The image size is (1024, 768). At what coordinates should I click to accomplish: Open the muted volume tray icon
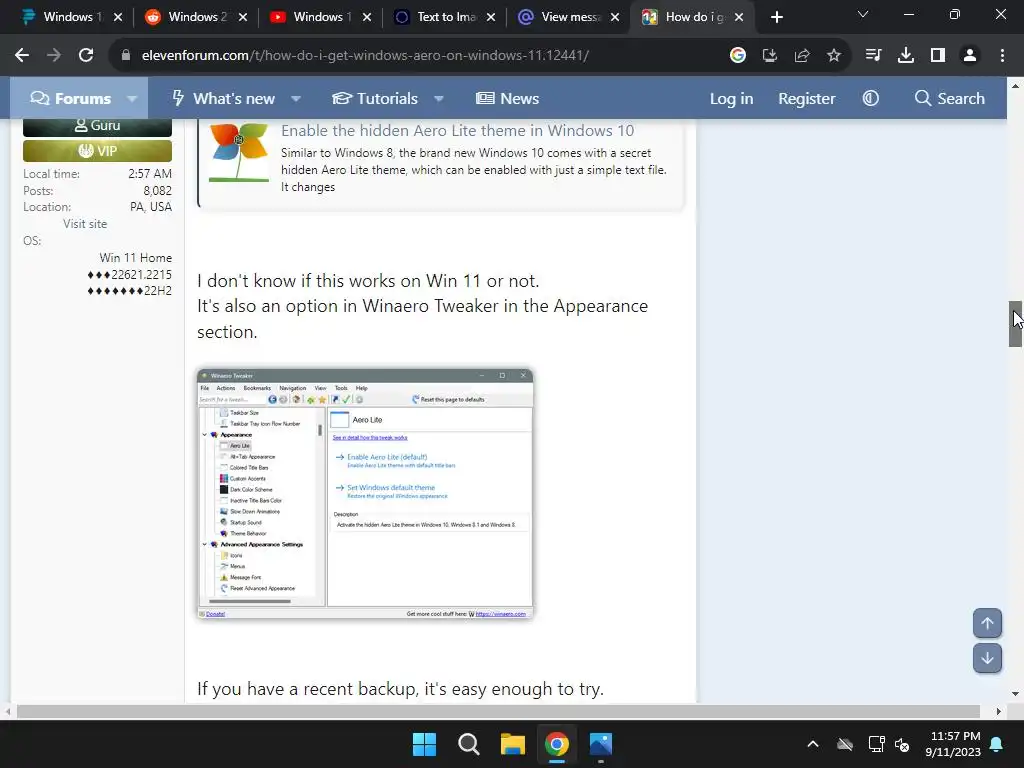tap(902, 744)
